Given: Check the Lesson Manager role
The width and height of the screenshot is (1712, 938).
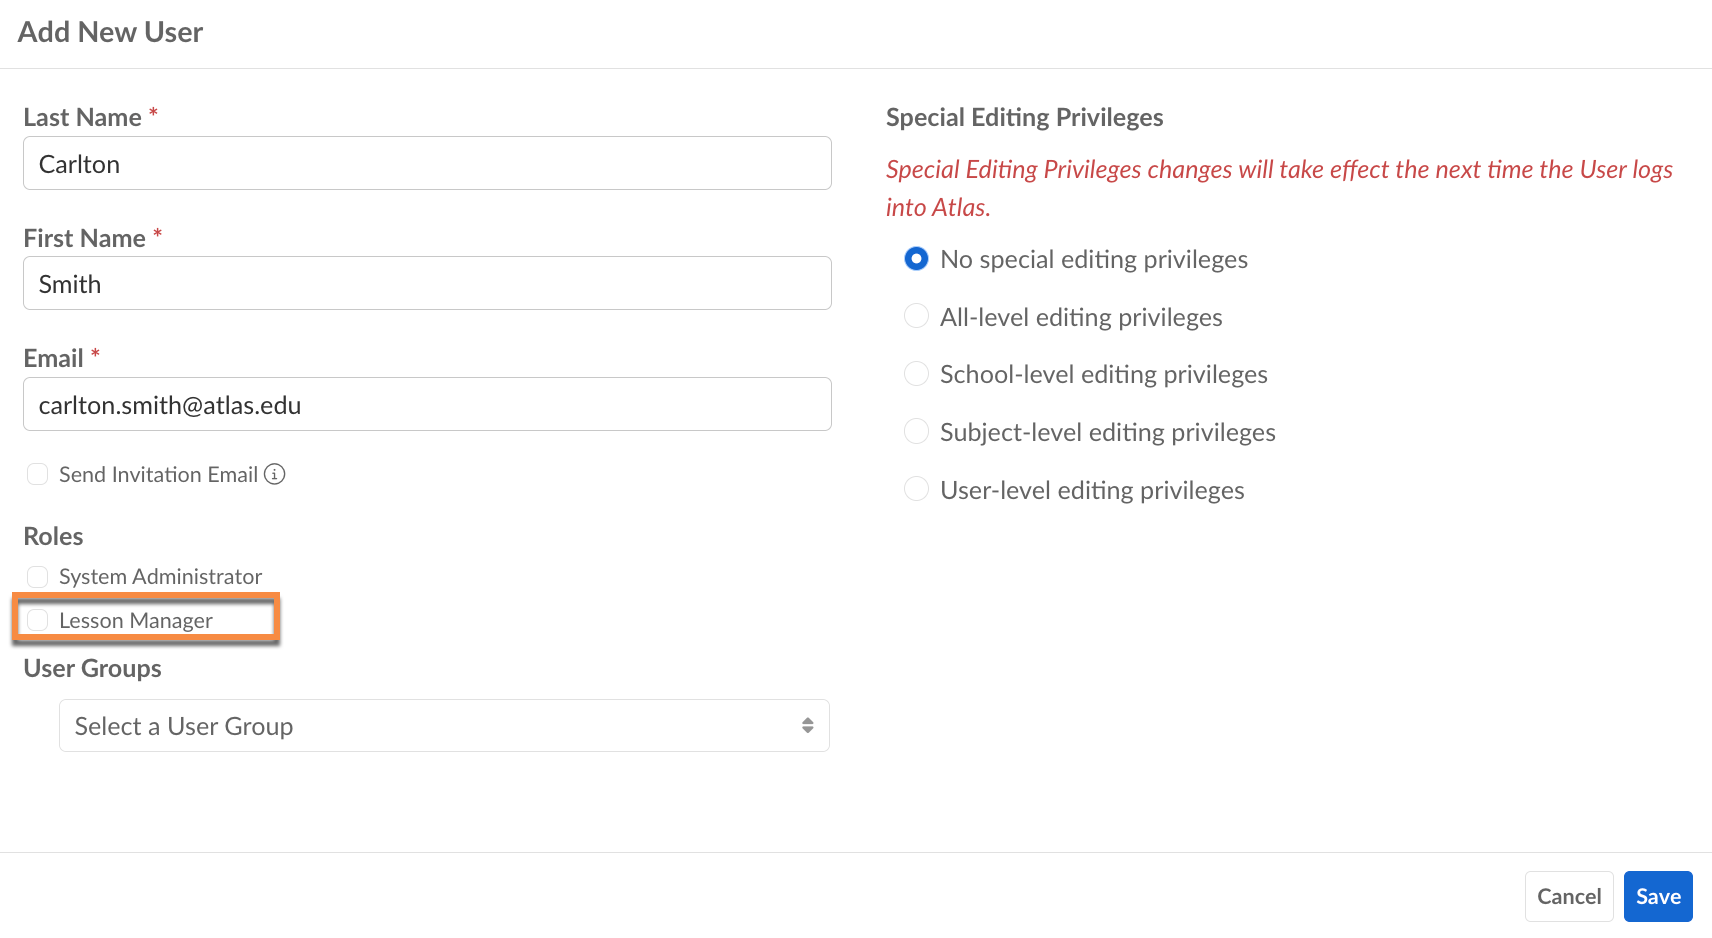Looking at the screenshot, I should [37, 620].
